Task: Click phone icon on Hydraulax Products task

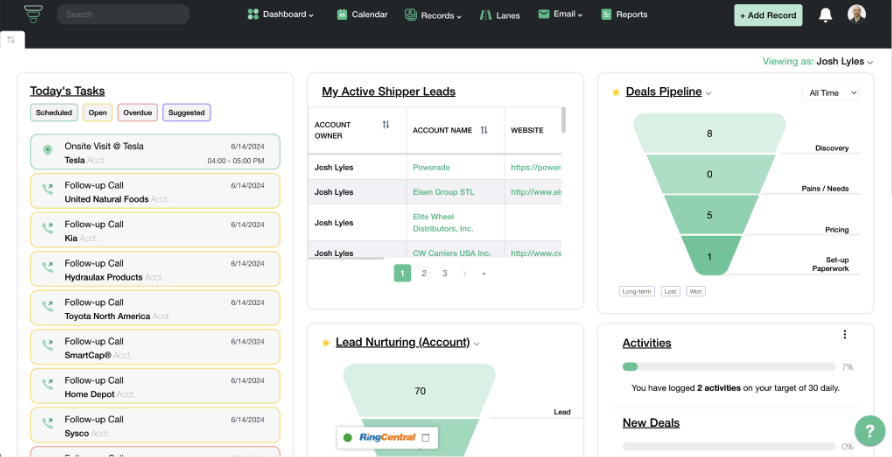Action: click(48, 267)
